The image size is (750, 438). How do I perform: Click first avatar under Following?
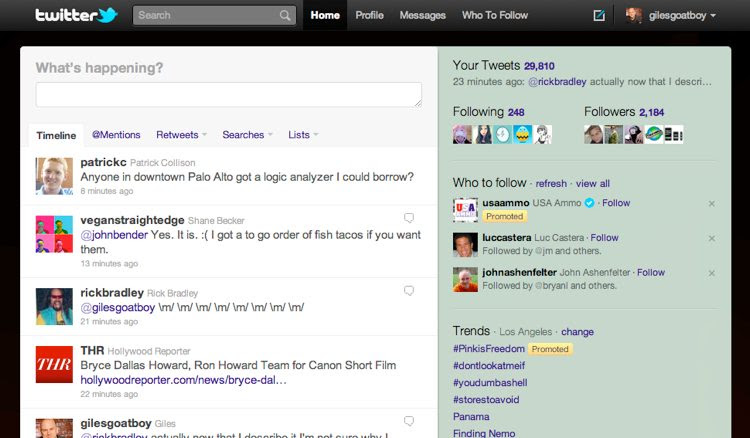(x=462, y=134)
